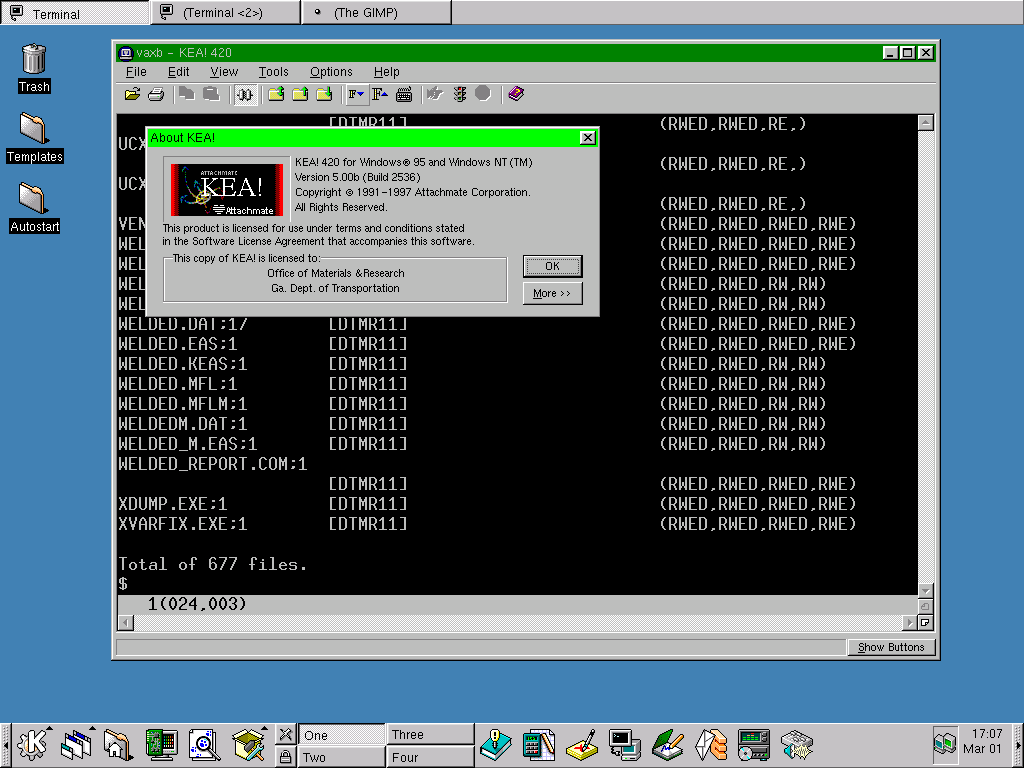This screenshot has width=1024, height=768.
Task: Click the greyed Copy icon in KEA! toolbar
Action: point(187,95)
